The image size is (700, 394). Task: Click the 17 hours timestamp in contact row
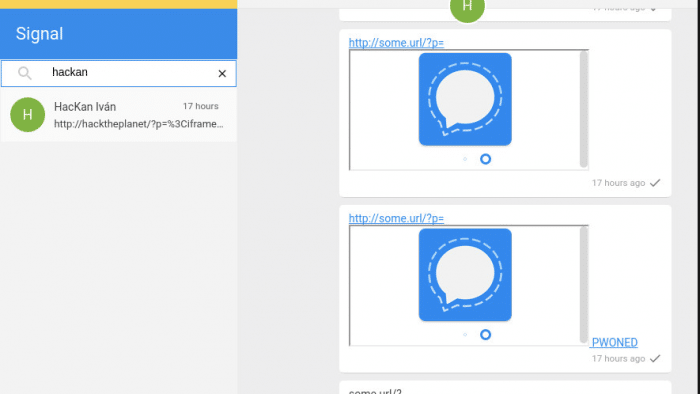click(200, 106)
